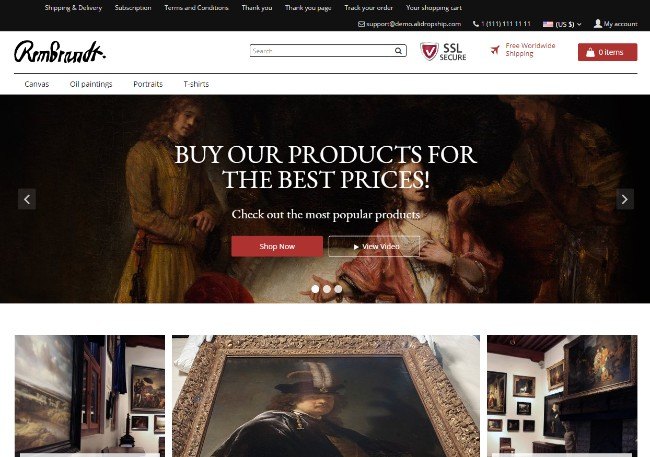Advance to next banner slide arrow

(625, 199)
